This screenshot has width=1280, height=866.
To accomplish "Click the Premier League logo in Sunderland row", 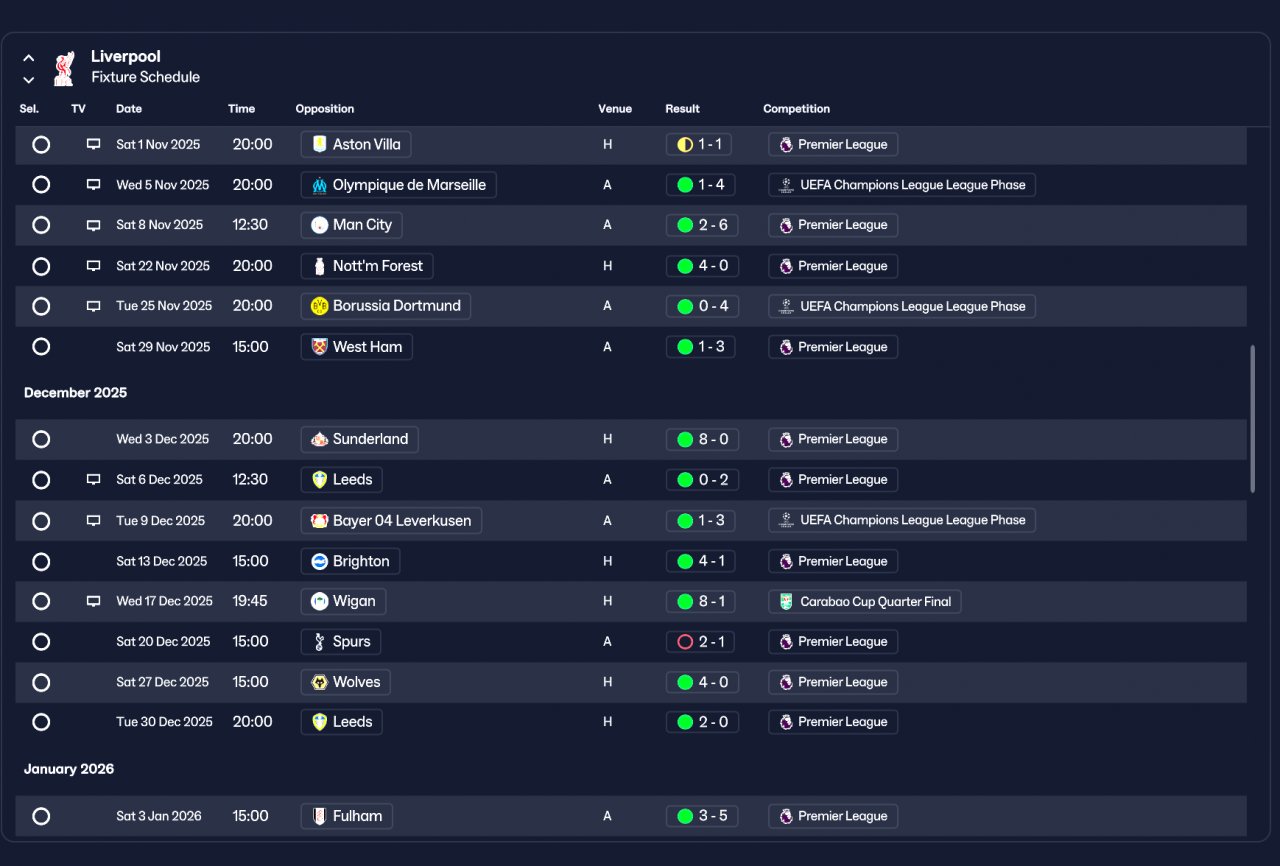I will [786, 439].
